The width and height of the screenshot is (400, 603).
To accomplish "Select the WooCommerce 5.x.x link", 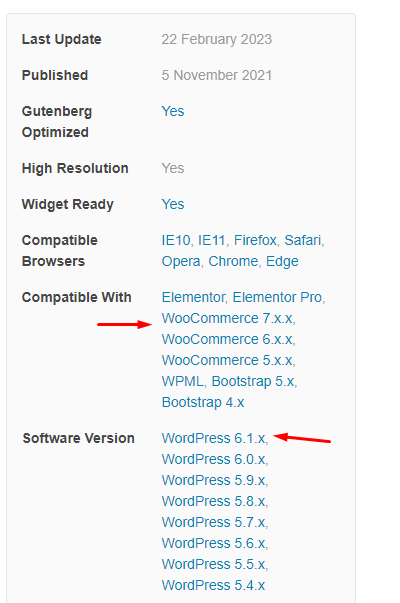I will coord(227,360).
